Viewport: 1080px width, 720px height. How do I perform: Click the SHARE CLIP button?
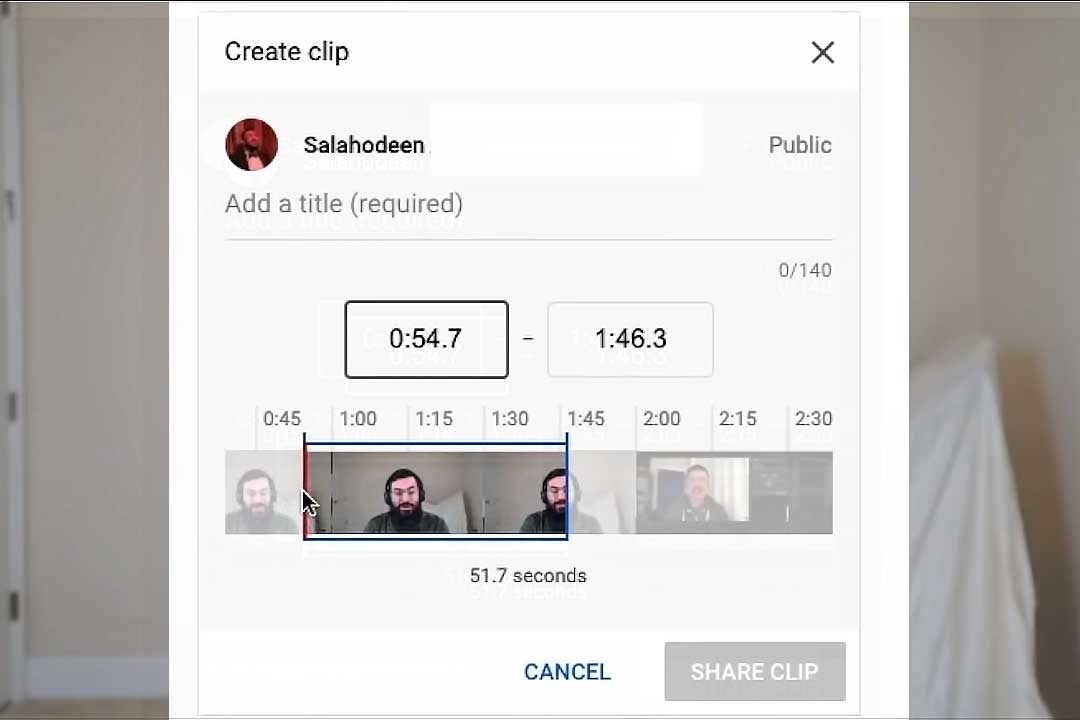point(755,672)
